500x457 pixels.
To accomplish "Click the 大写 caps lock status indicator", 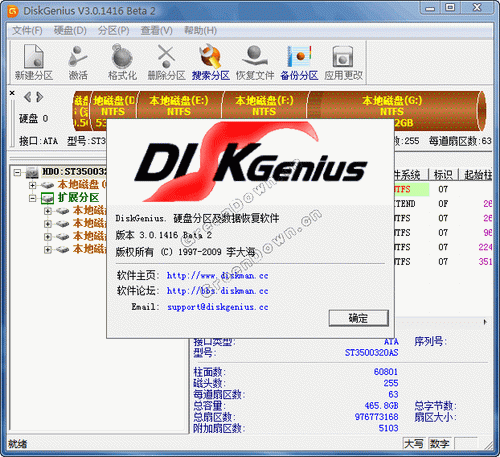I will pos(414,444).
